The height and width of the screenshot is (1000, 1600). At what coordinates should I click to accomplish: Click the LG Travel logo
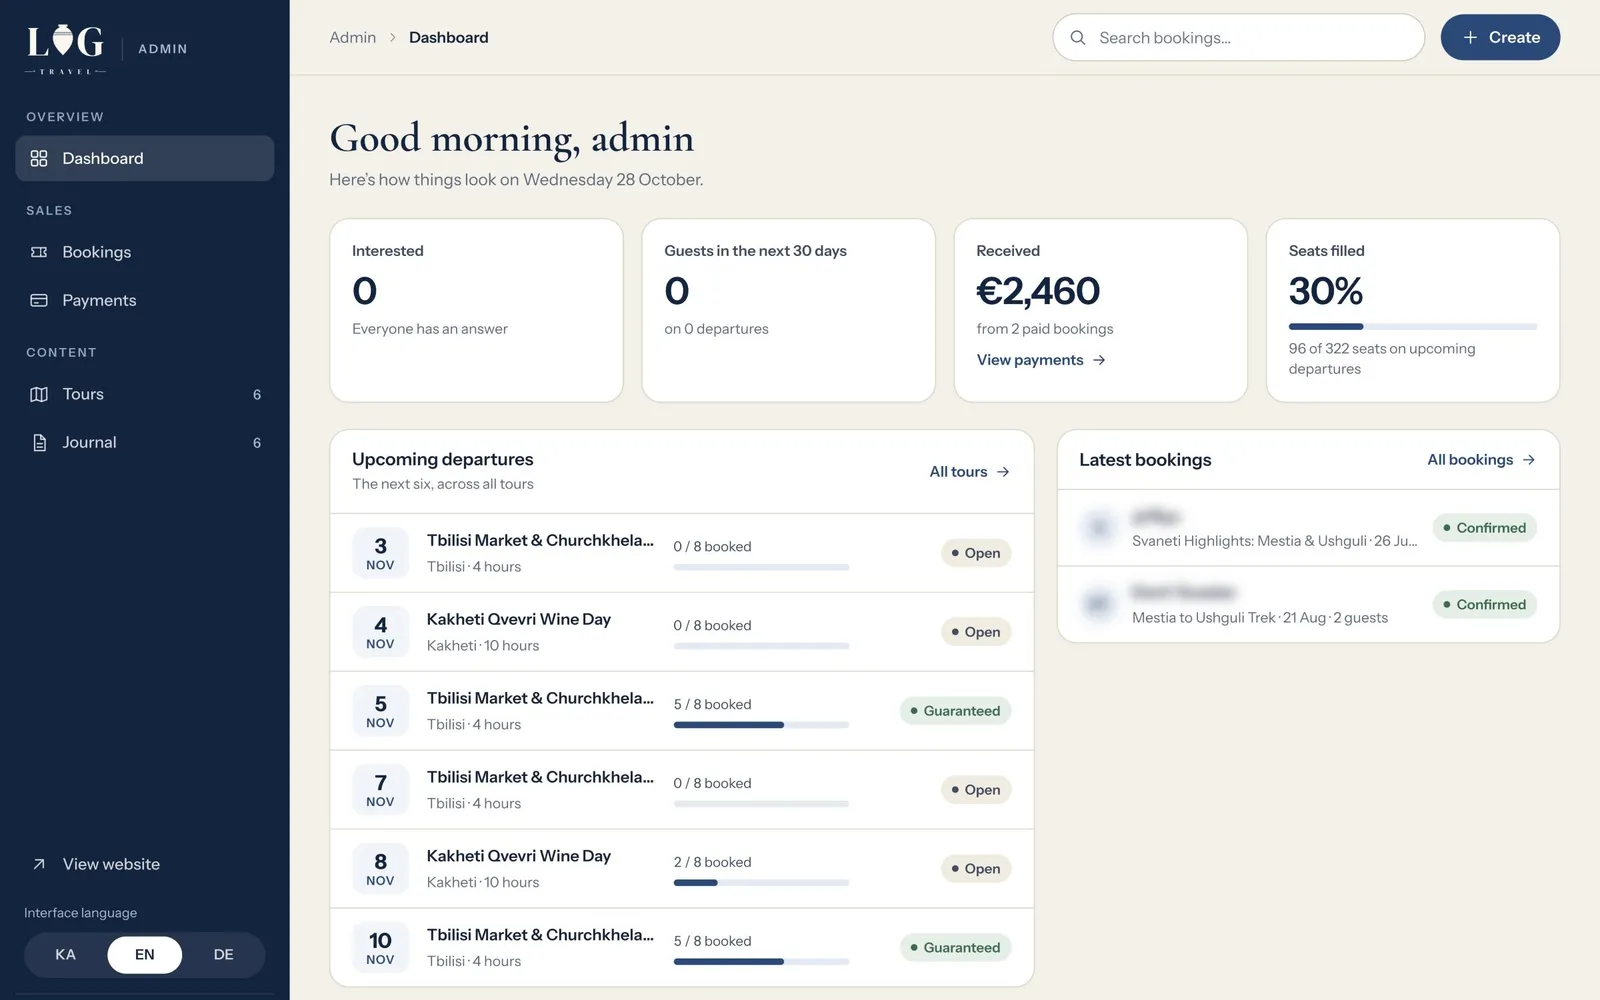click(x=65, y=48)
